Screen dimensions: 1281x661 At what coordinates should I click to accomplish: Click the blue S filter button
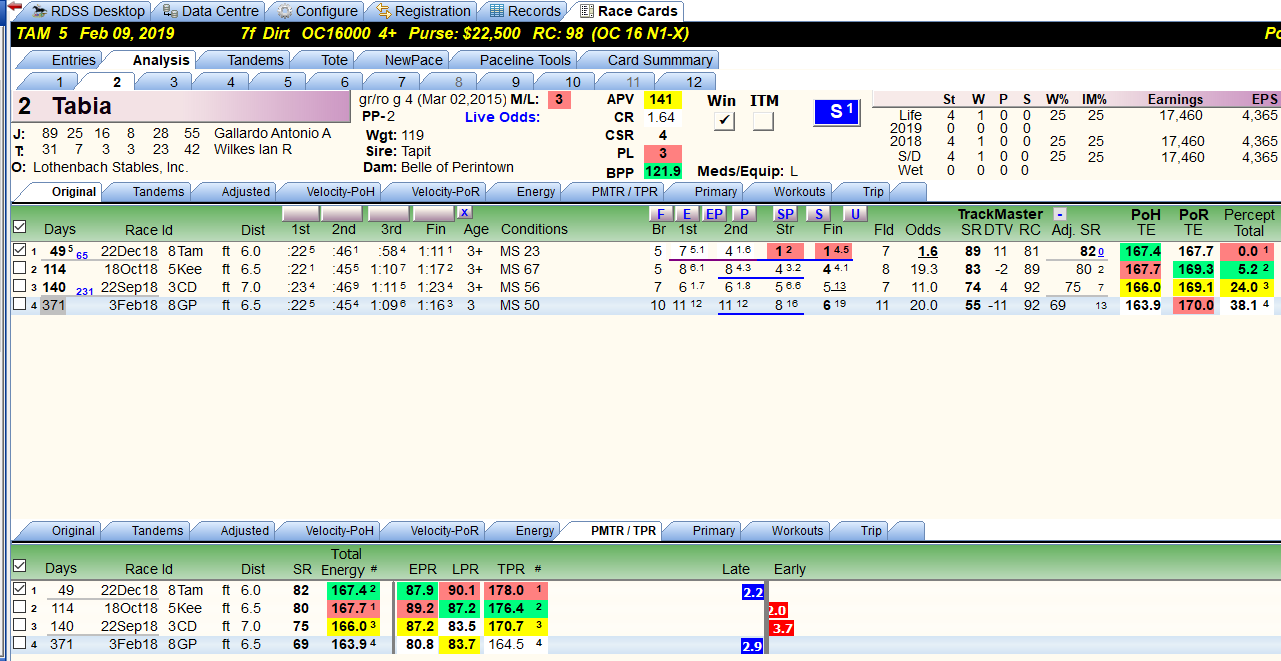coord(819,214)
